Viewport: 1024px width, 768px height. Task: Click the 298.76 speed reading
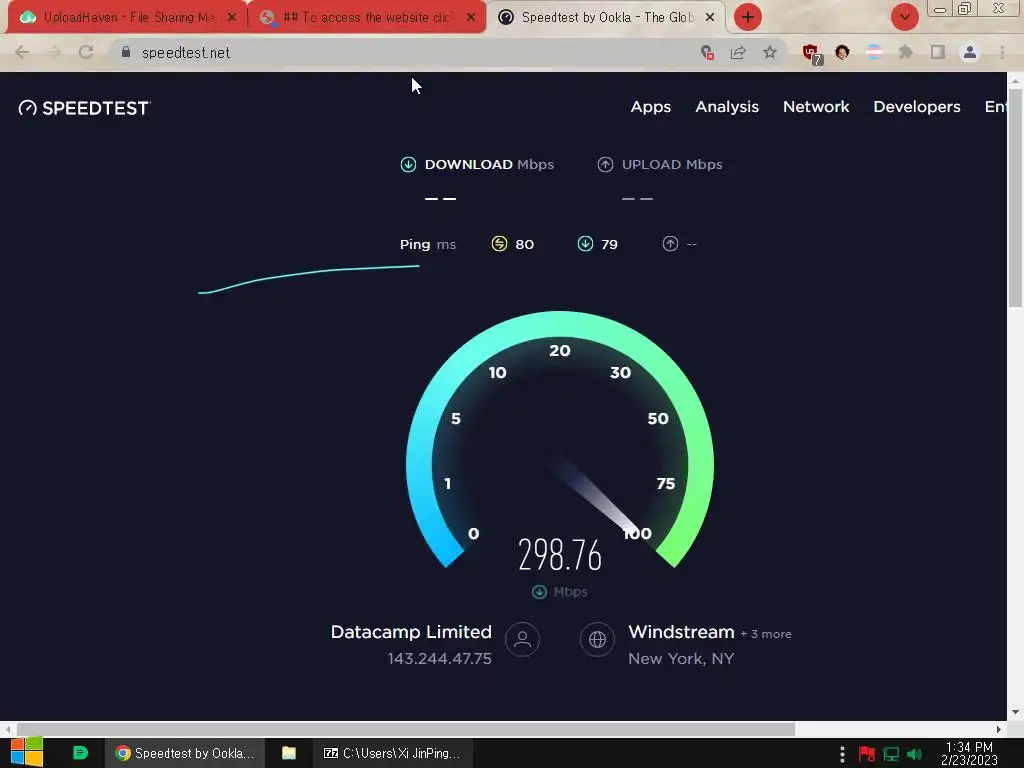point(560,555)
